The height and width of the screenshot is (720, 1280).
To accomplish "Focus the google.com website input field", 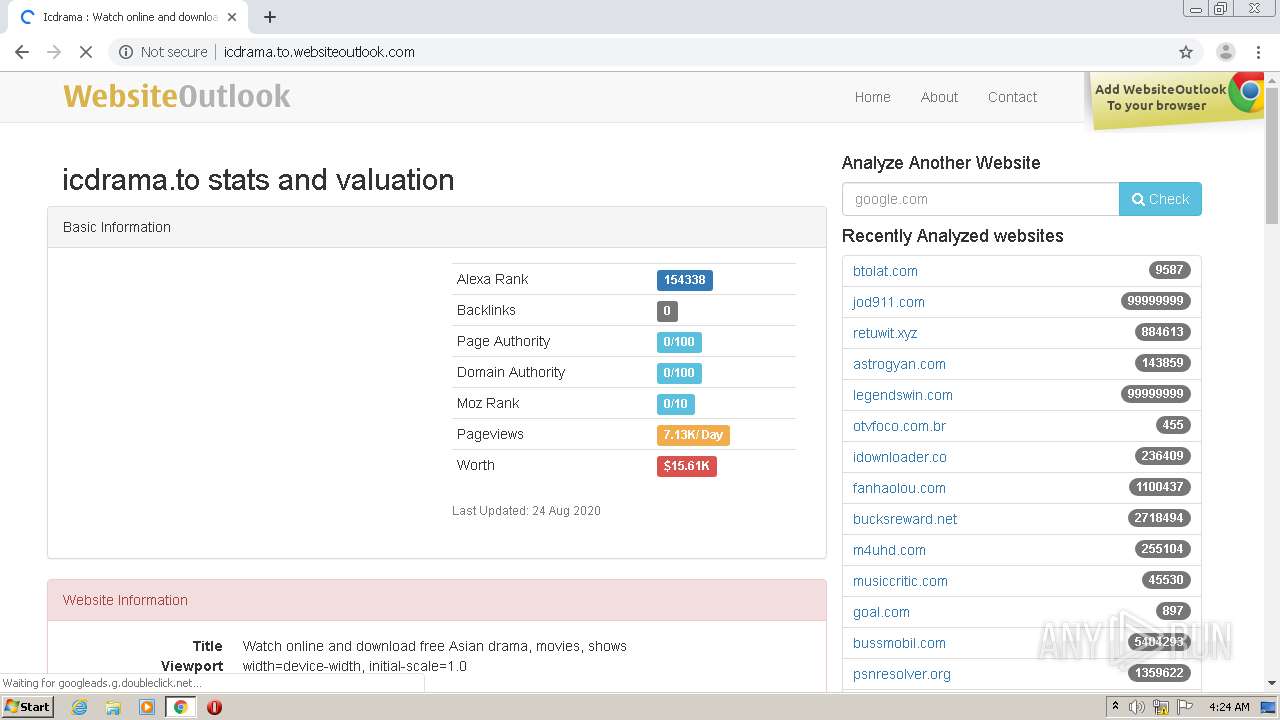I will [980, 199].
